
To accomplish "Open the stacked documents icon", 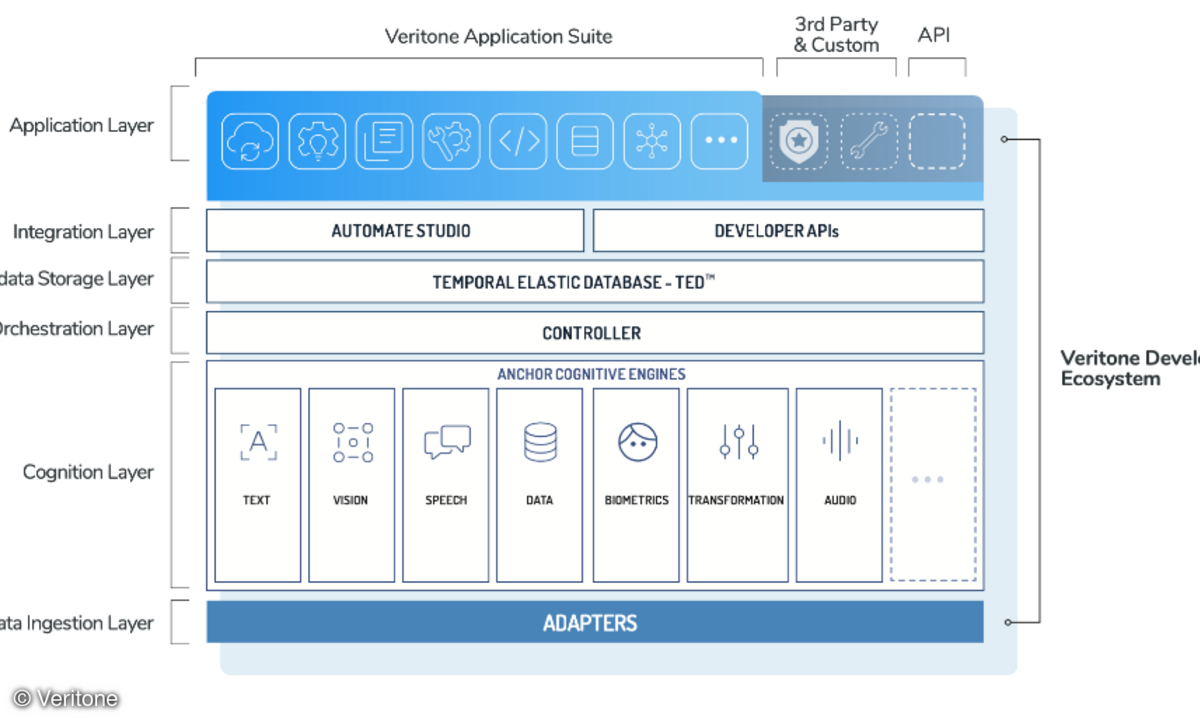I will pyautogui.click(x=384, y=141).
